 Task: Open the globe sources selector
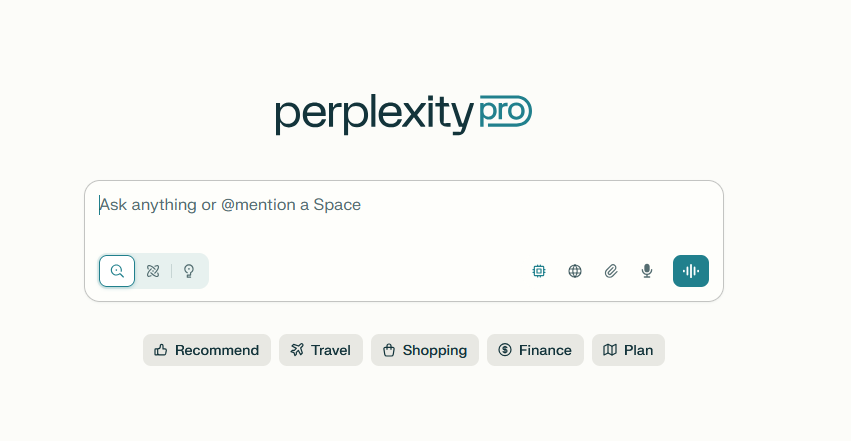click(575, 271)
